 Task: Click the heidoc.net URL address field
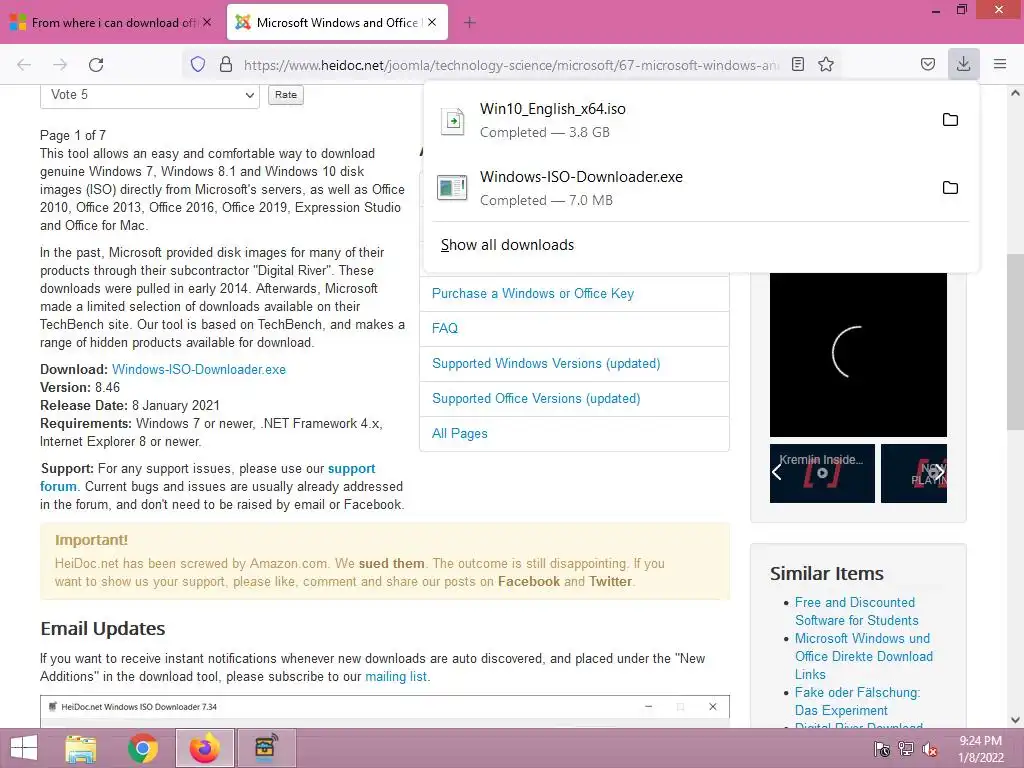(511, 65)
